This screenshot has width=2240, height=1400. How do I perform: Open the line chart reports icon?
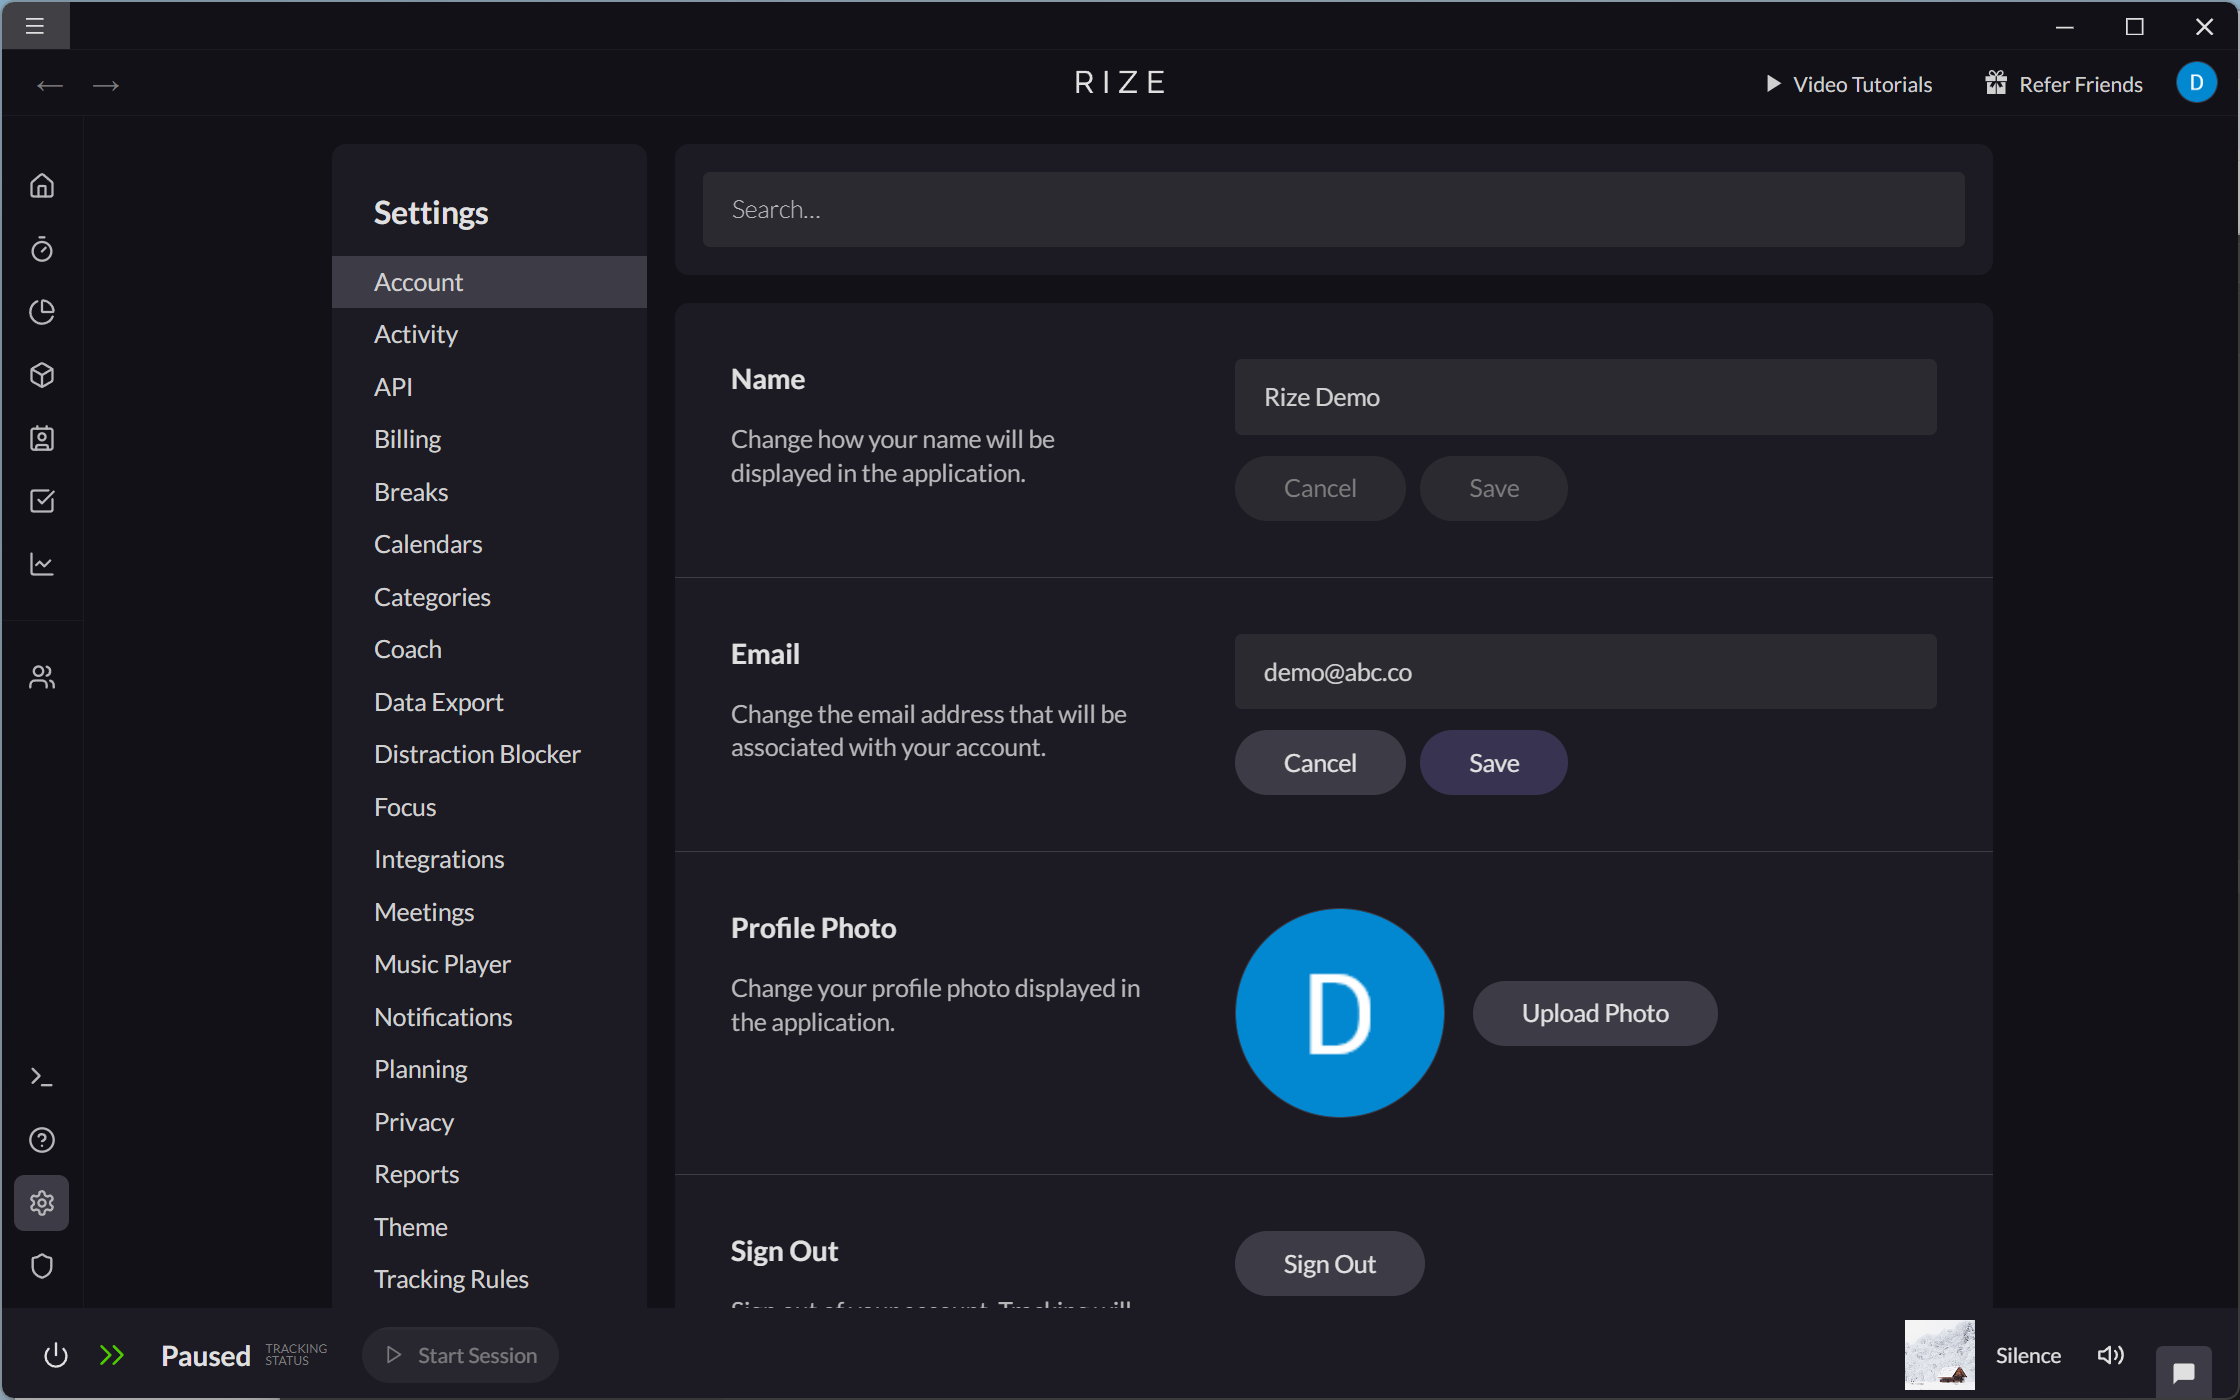[42, 564]
